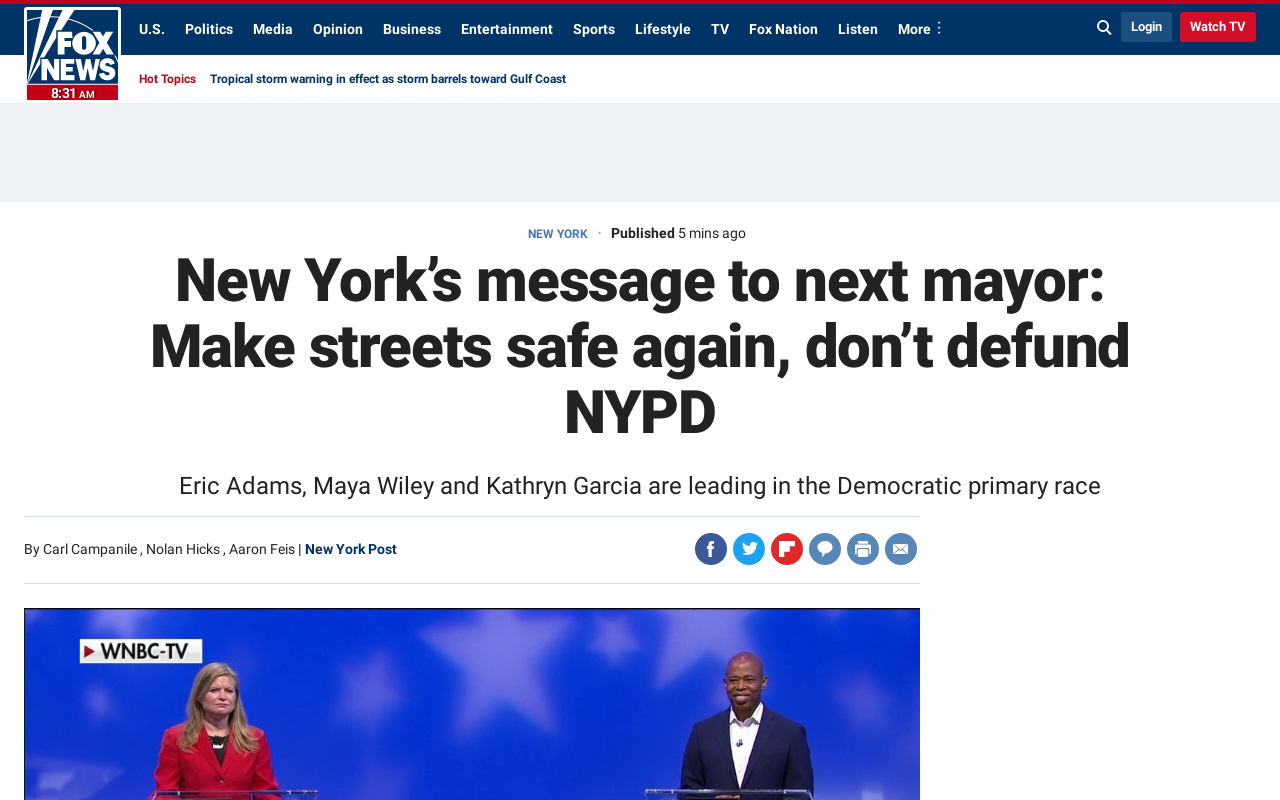Click the Watch TV button

(1218, 27)
